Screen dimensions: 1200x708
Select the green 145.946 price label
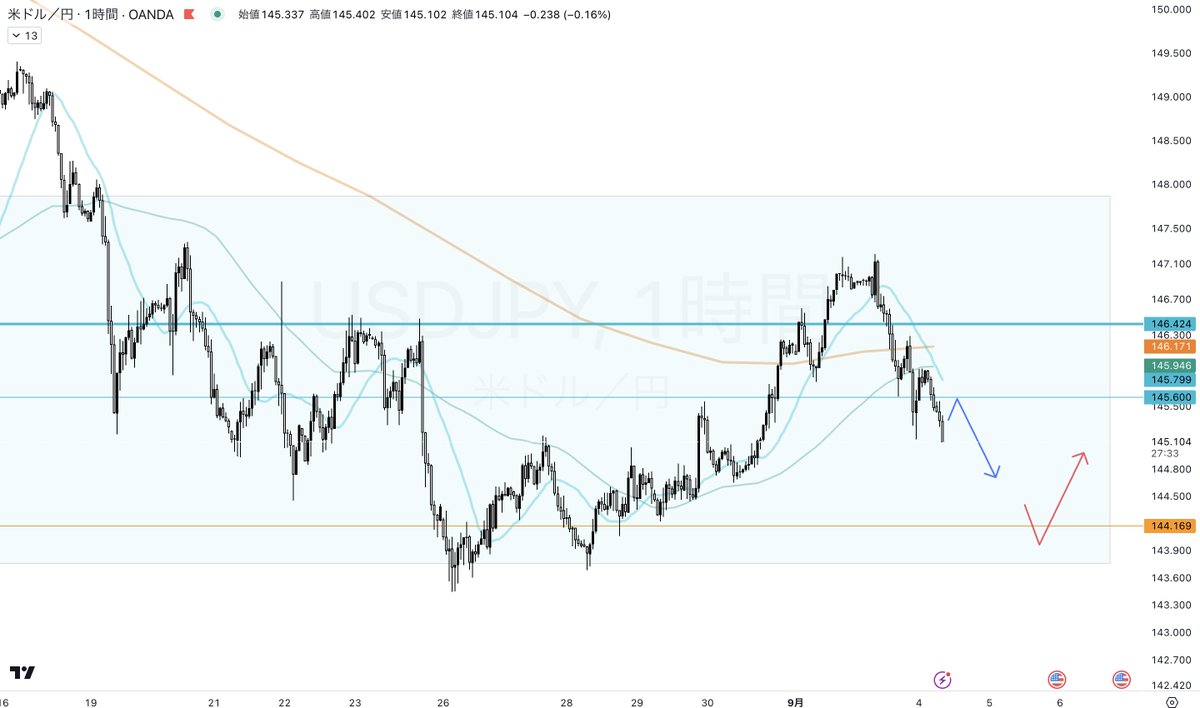pos(1170,366)
